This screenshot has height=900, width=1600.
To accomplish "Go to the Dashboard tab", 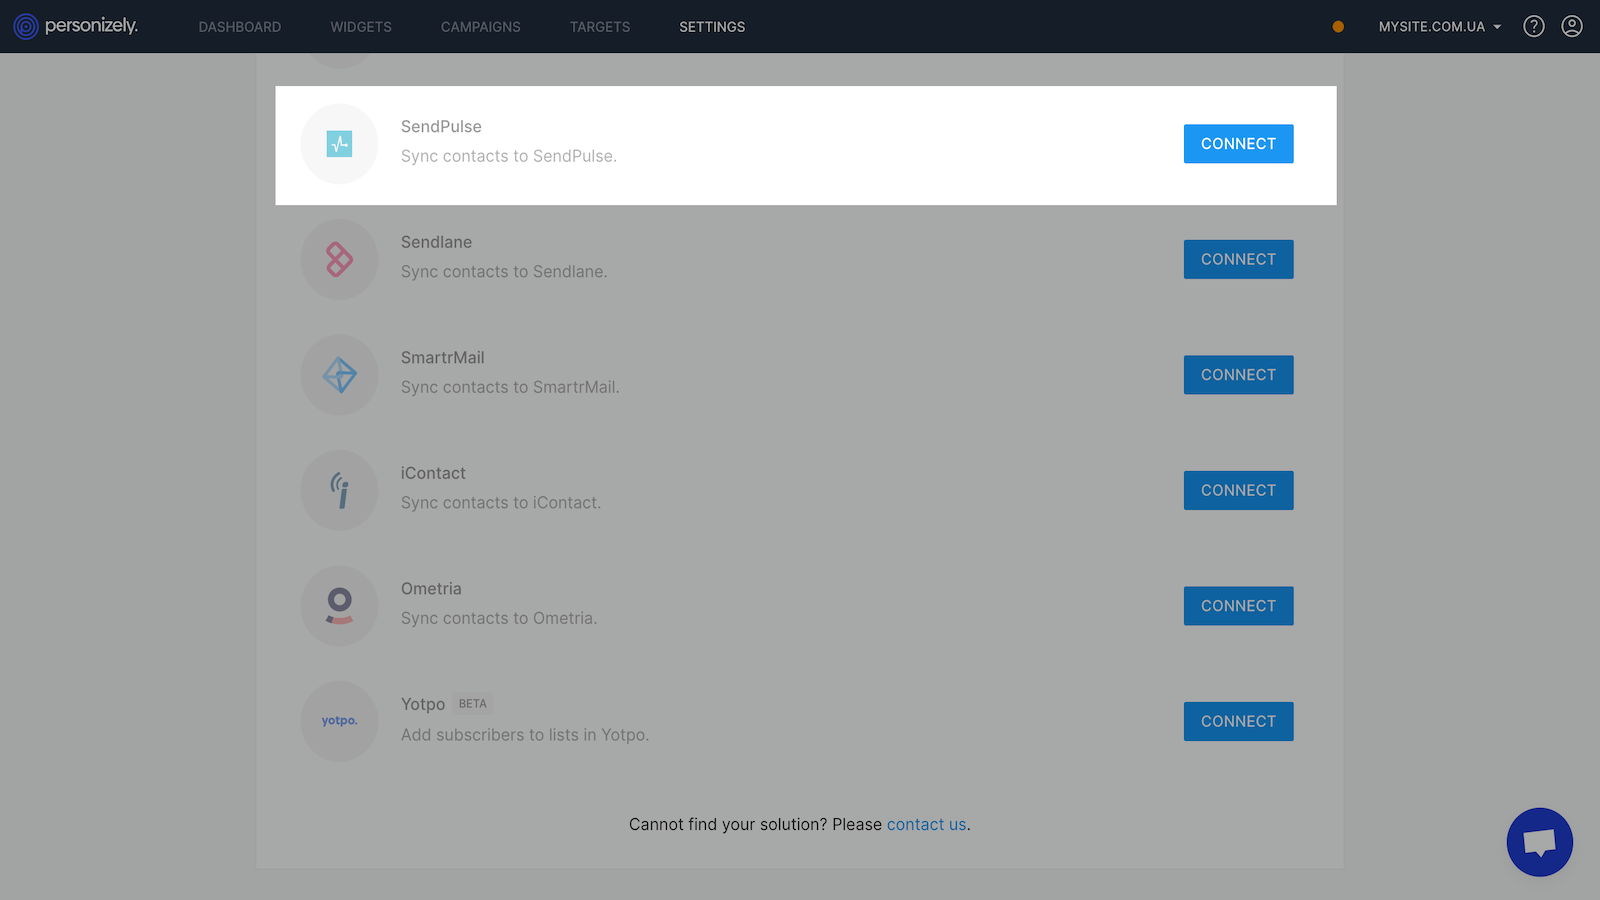I will (239, 27).
